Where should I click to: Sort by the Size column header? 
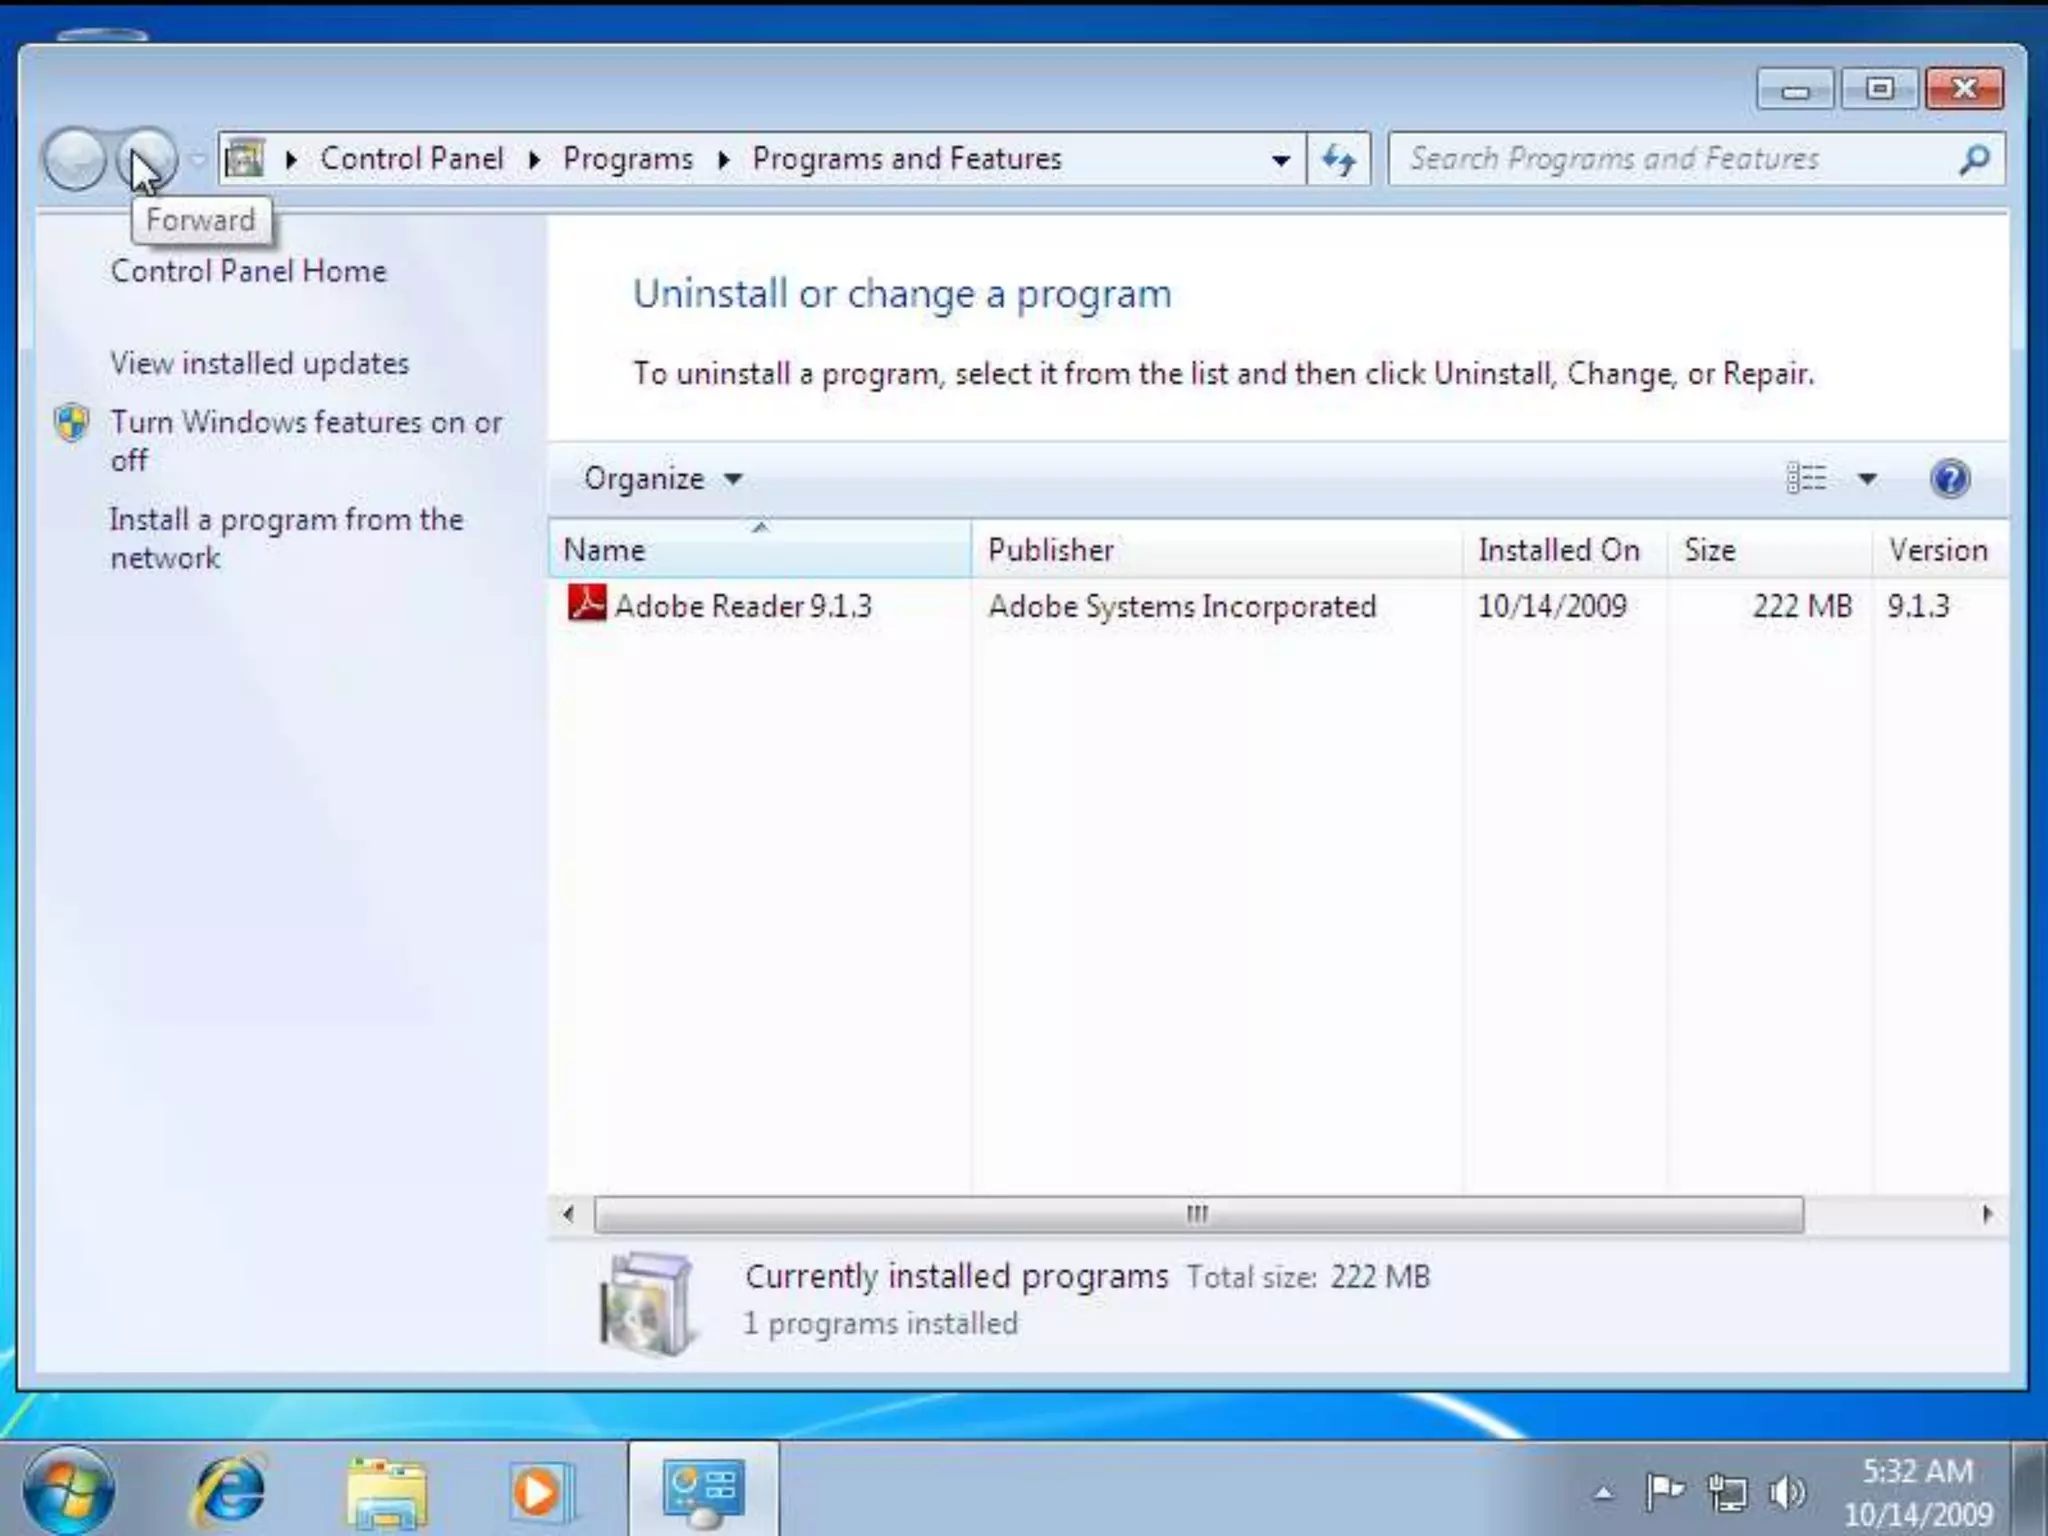1770,549
